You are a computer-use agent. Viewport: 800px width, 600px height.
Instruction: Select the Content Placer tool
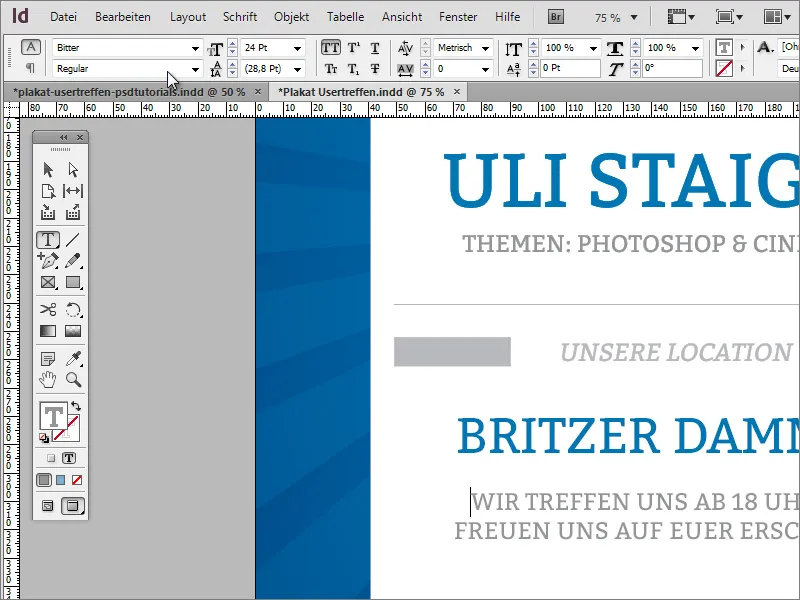click(x=73, y=212)
